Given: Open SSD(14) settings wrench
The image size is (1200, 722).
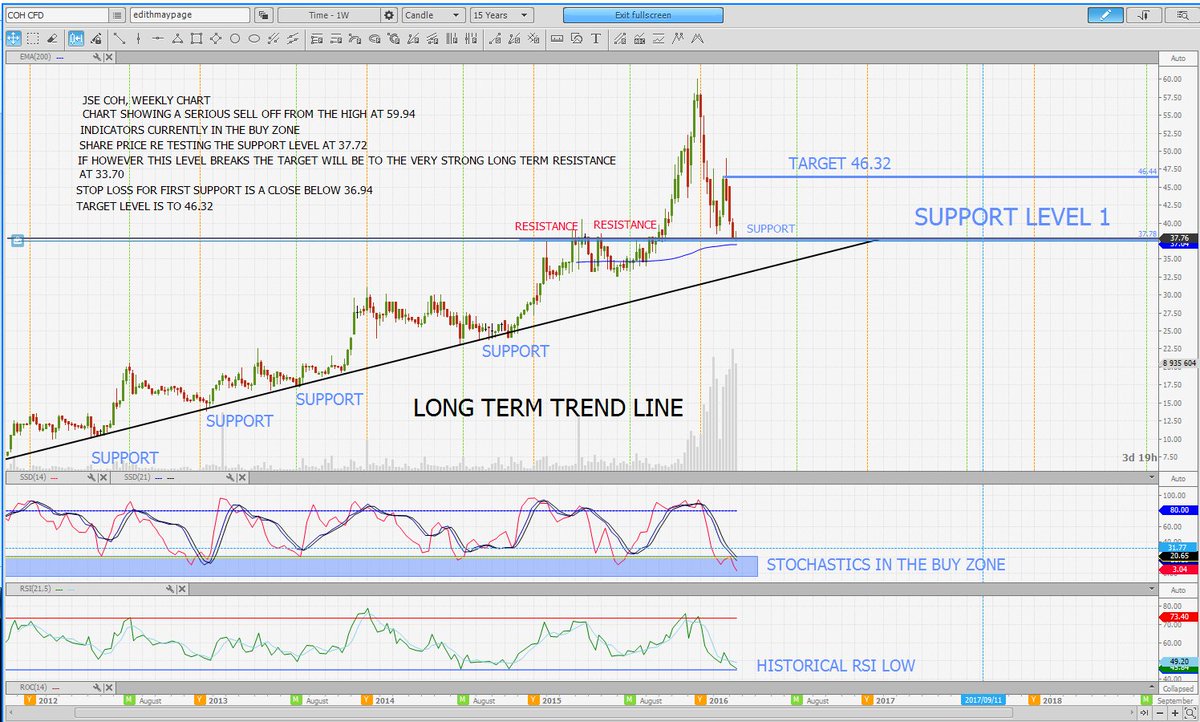Looking at the screenshot, I should pyautogui.click(x=93, y=478).
